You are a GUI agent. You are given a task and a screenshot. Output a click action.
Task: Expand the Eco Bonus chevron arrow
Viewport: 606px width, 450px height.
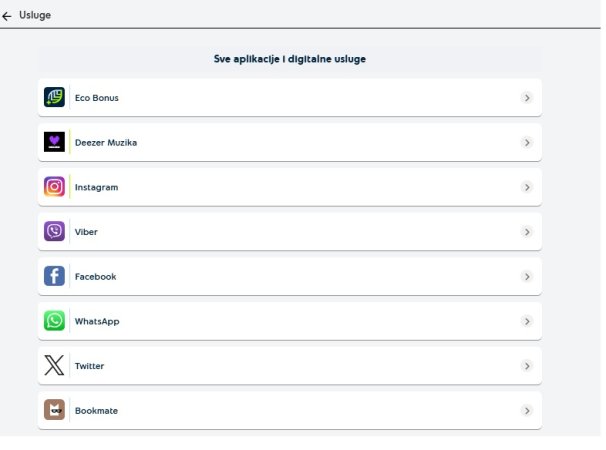click(x=526, y=97)
